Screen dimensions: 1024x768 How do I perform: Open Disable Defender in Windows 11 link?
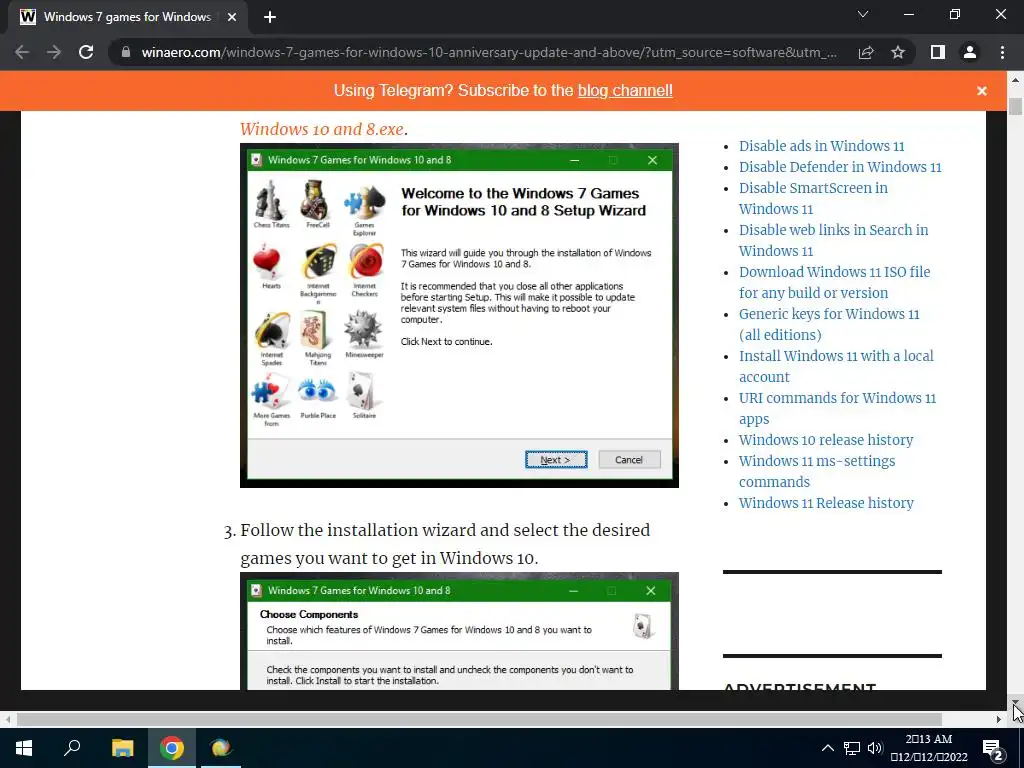click(x=840, y=167)
